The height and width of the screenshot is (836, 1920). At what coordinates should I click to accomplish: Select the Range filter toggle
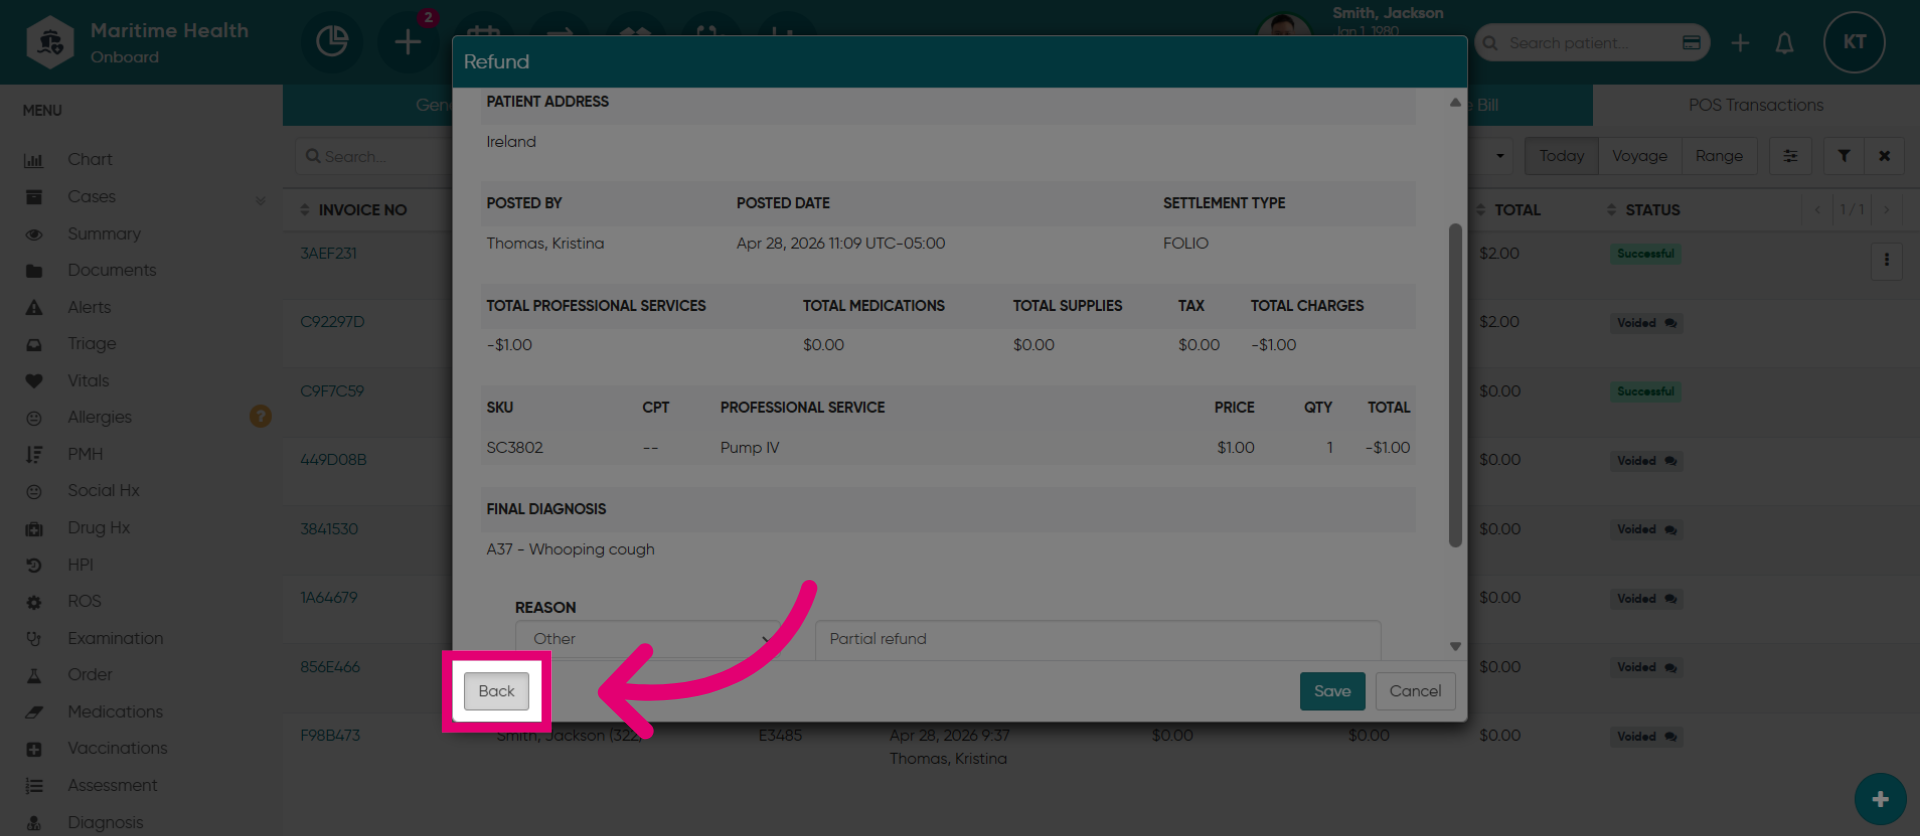click(1719, 156)
